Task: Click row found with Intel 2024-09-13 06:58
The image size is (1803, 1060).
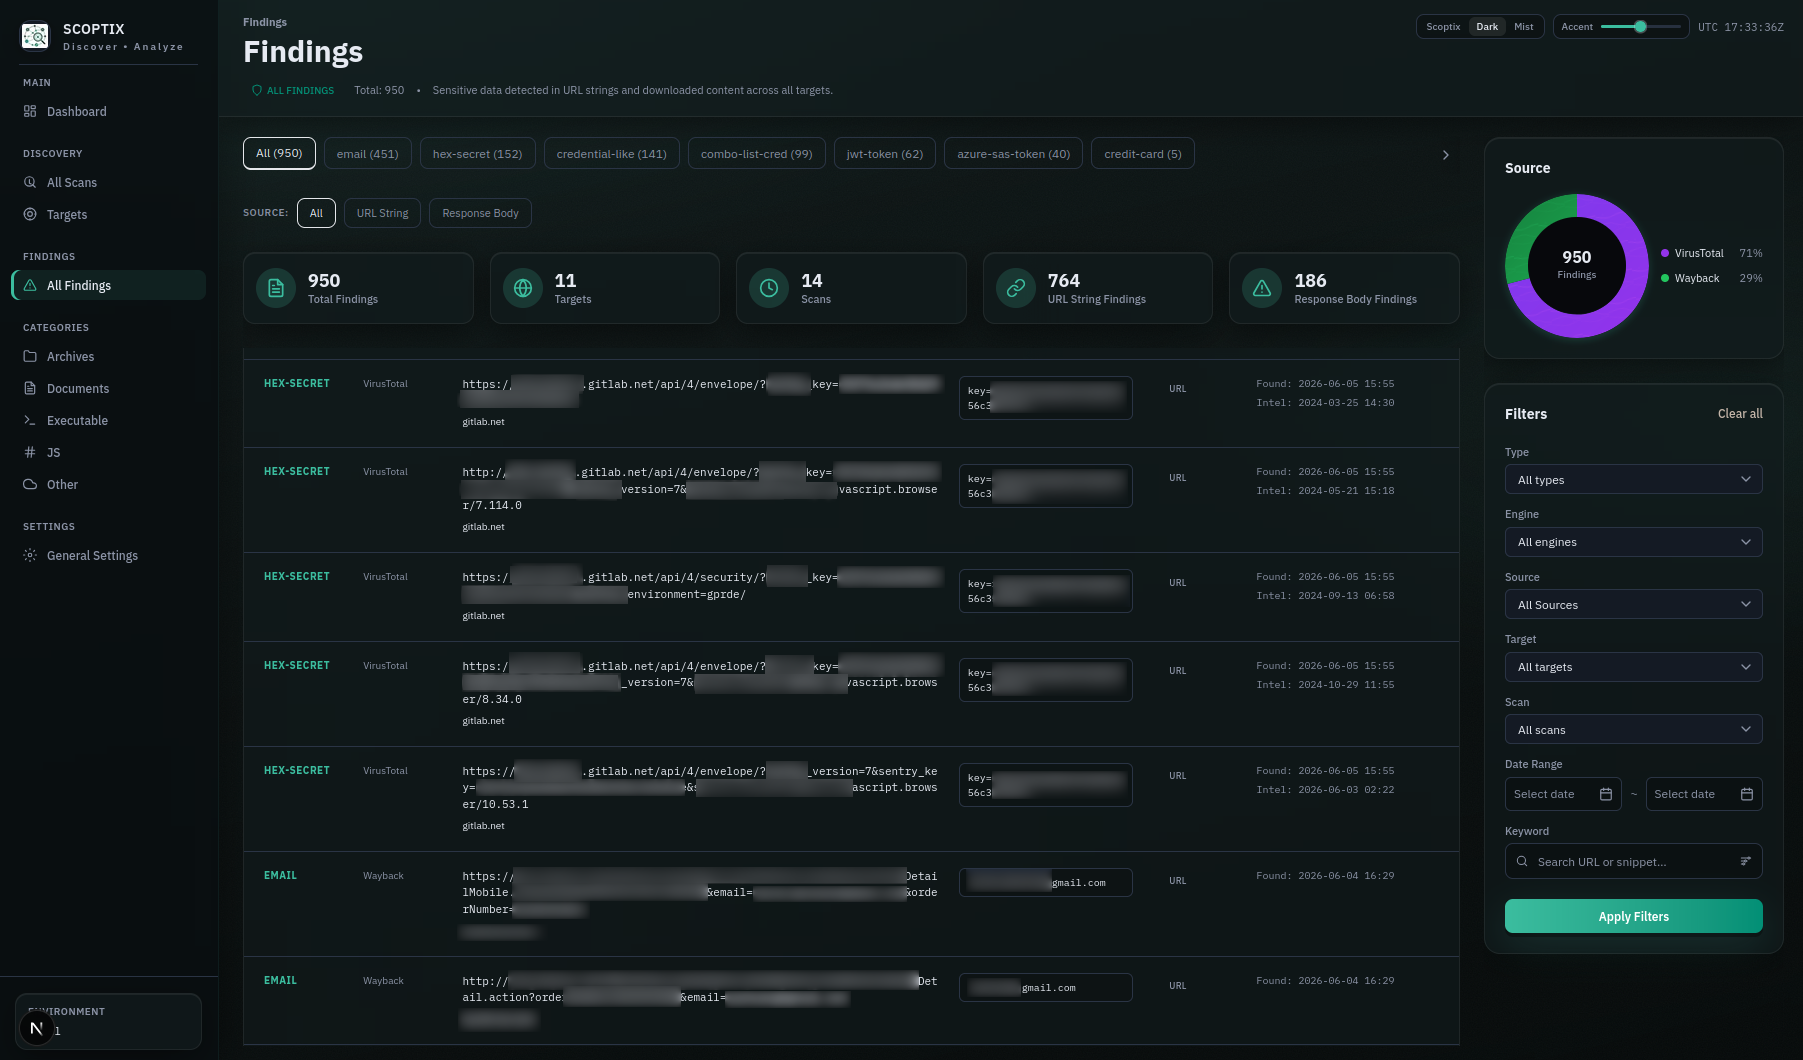Action: pos(851,597)
